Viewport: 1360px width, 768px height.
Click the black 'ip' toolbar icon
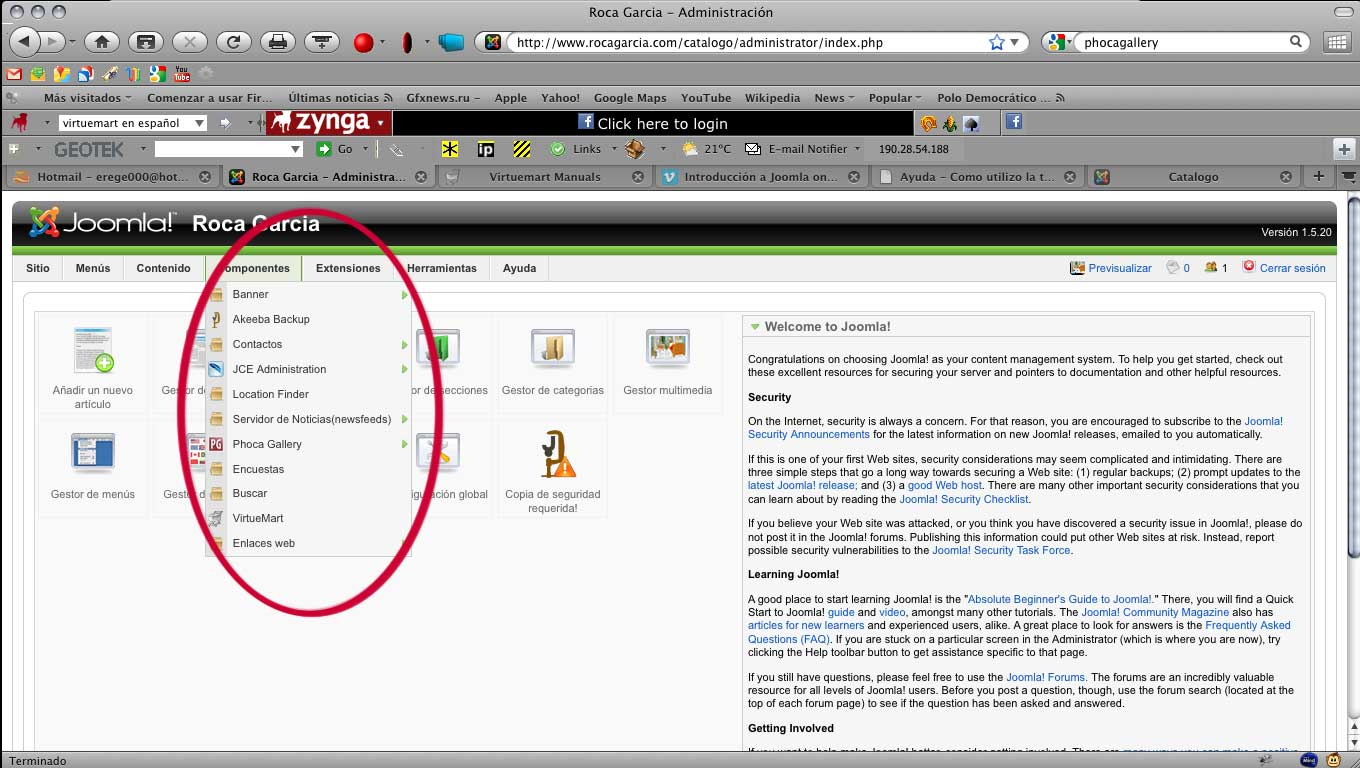tap(486, 149)
